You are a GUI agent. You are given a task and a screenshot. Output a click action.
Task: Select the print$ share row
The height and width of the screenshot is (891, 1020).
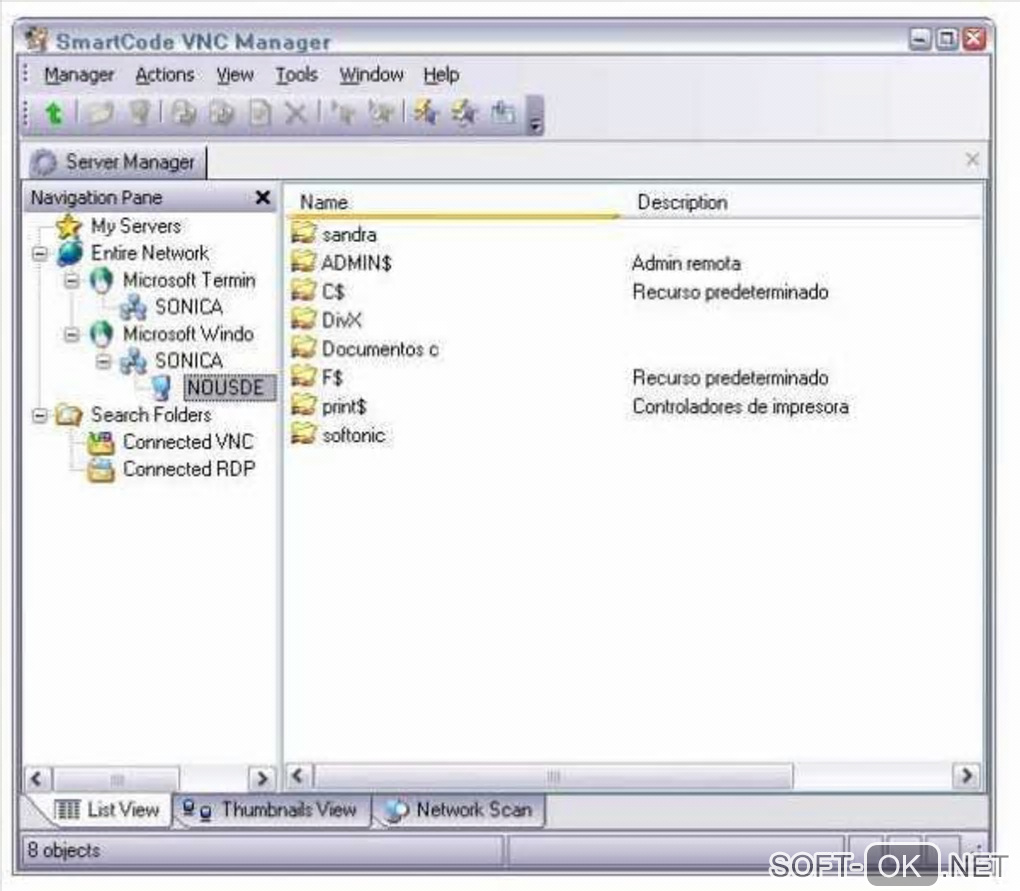tap(634, 406)
